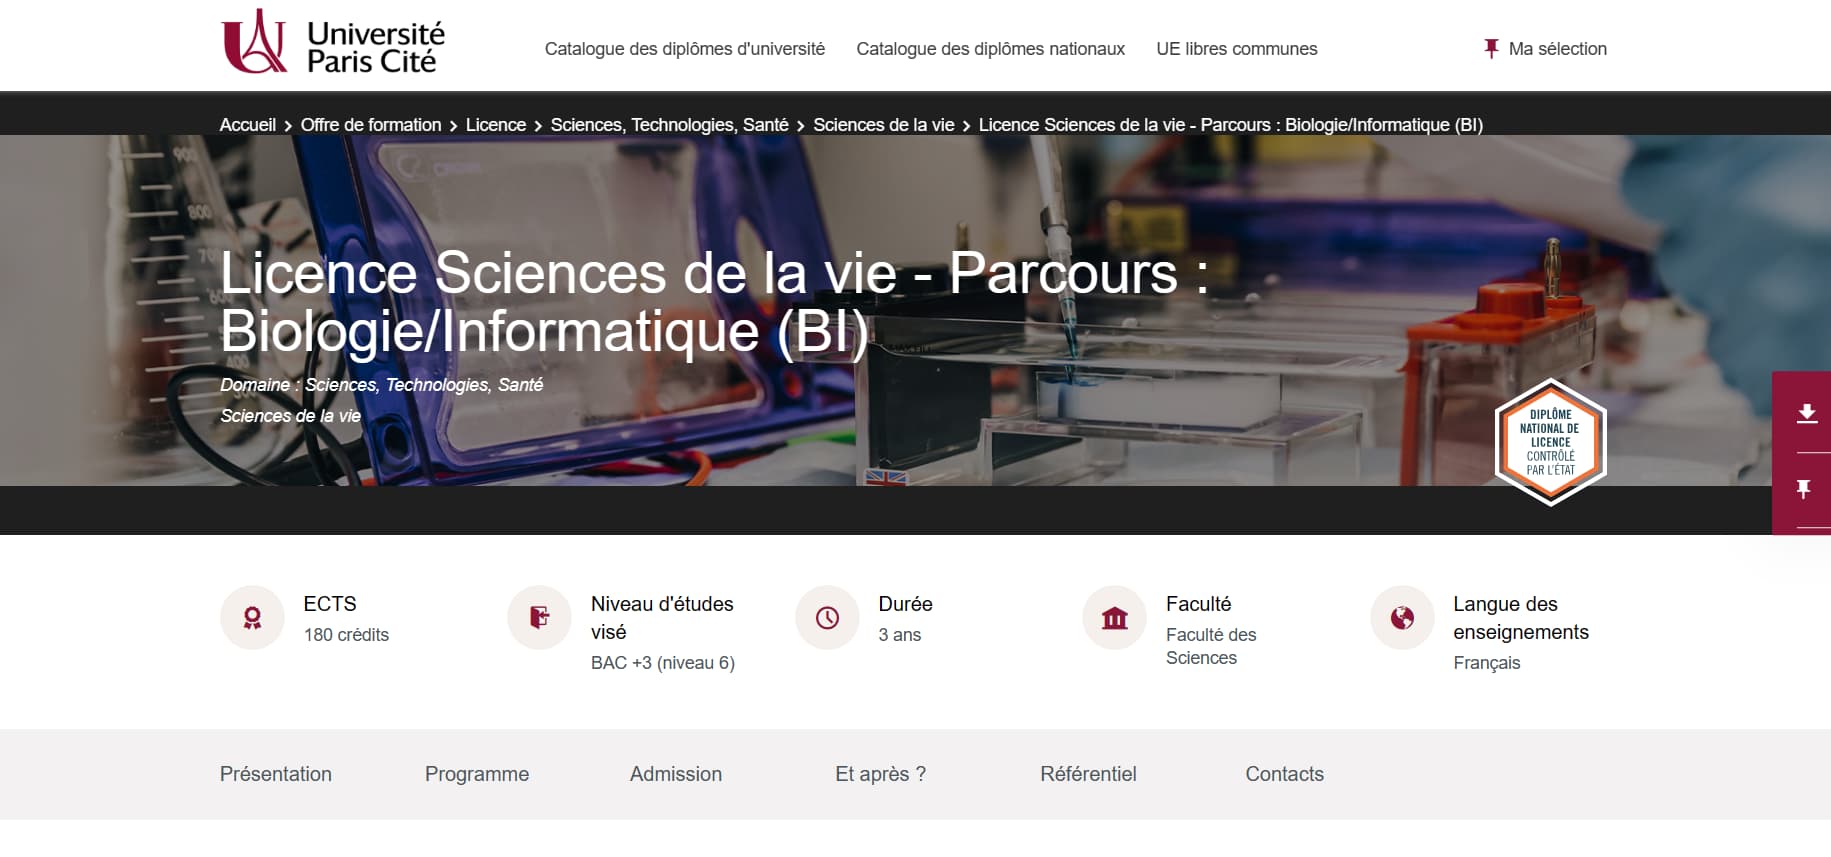Viewport: 1831px width, 857px height.
Task: Click the pin icon on the red side panel
Action: tap(1804, 490)
